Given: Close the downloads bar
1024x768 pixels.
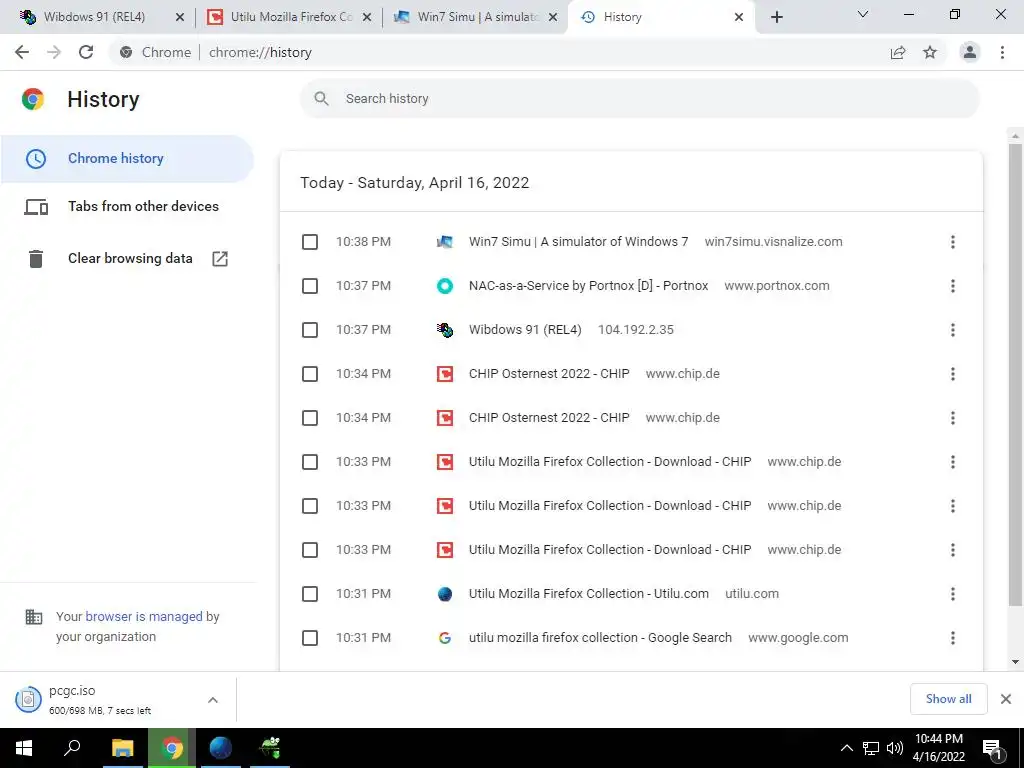Looking at the screenshot, I should pyautogui.click(x=1006, y=699).
